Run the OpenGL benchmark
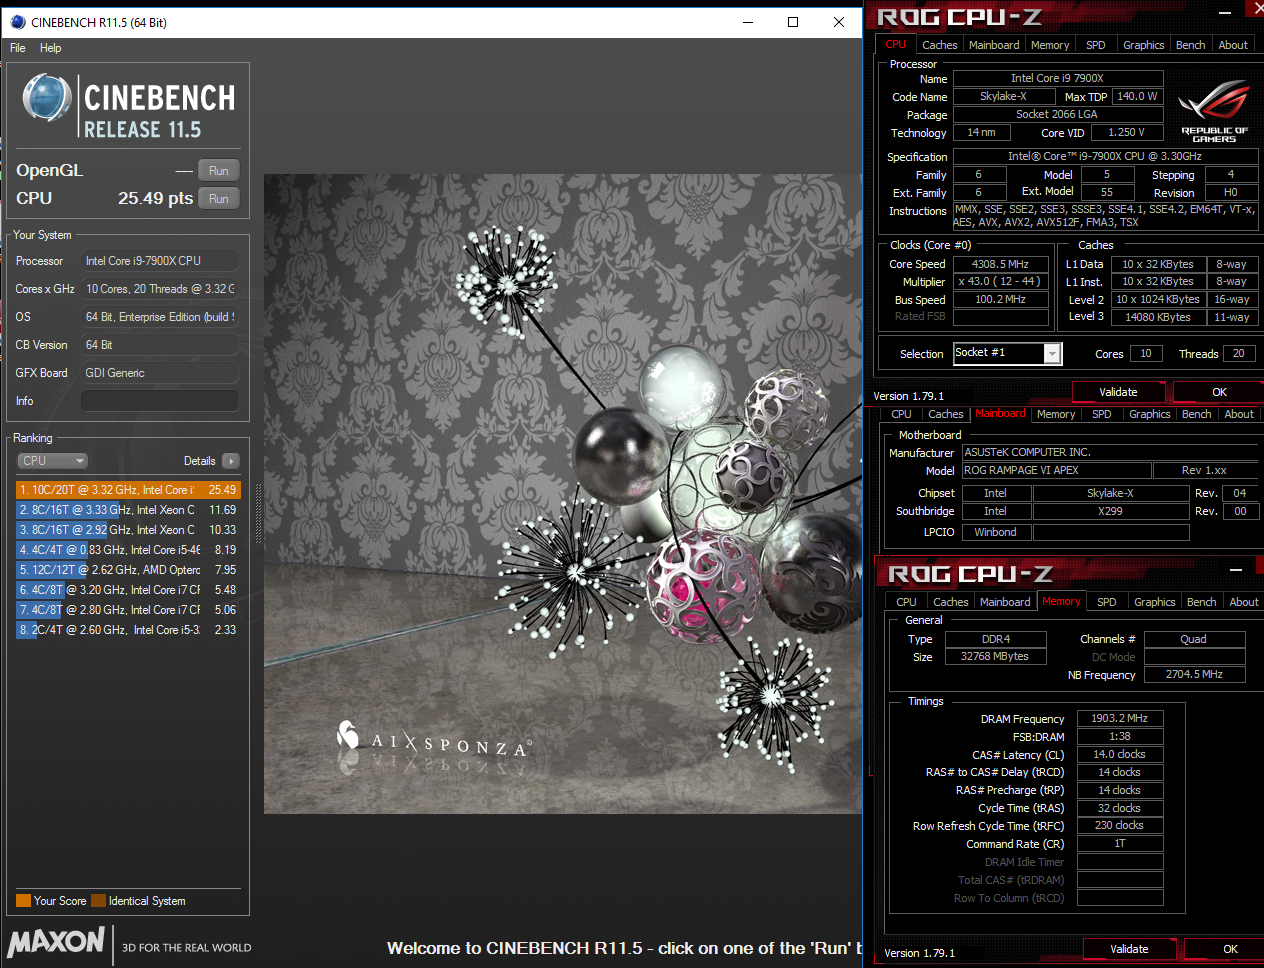The height and width of the screenshot is (968, 1264). (x=219, y=171)
